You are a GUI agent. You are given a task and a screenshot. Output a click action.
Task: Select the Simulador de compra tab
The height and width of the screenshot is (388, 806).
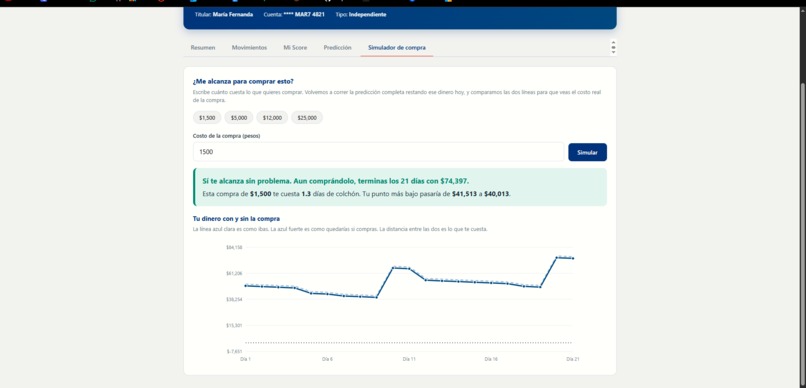396,48
